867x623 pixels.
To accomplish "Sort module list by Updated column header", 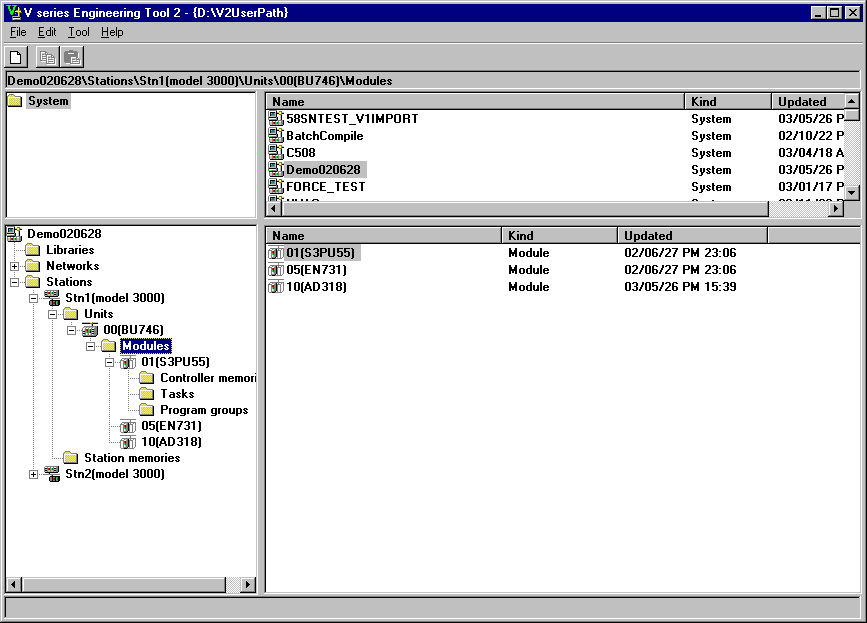I will click(x=691, y=236).
